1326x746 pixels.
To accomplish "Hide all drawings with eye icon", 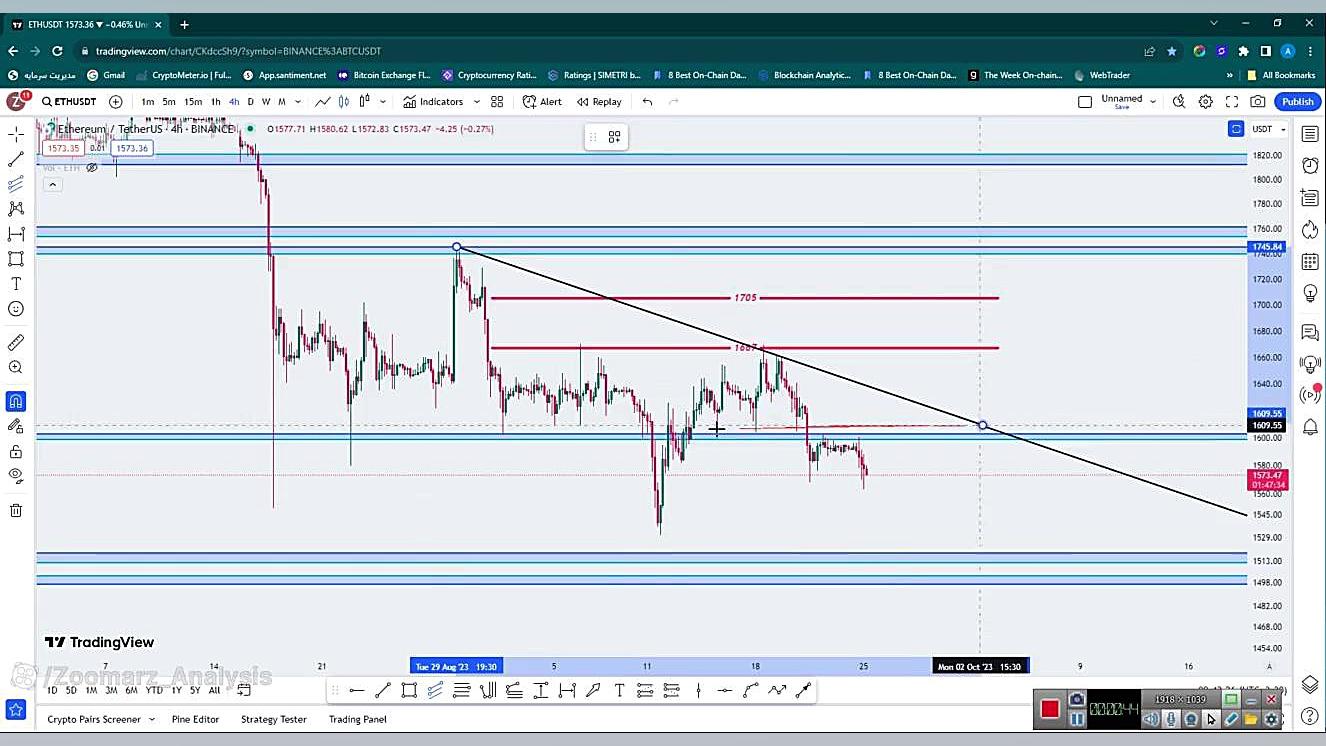I will (16, 476).
